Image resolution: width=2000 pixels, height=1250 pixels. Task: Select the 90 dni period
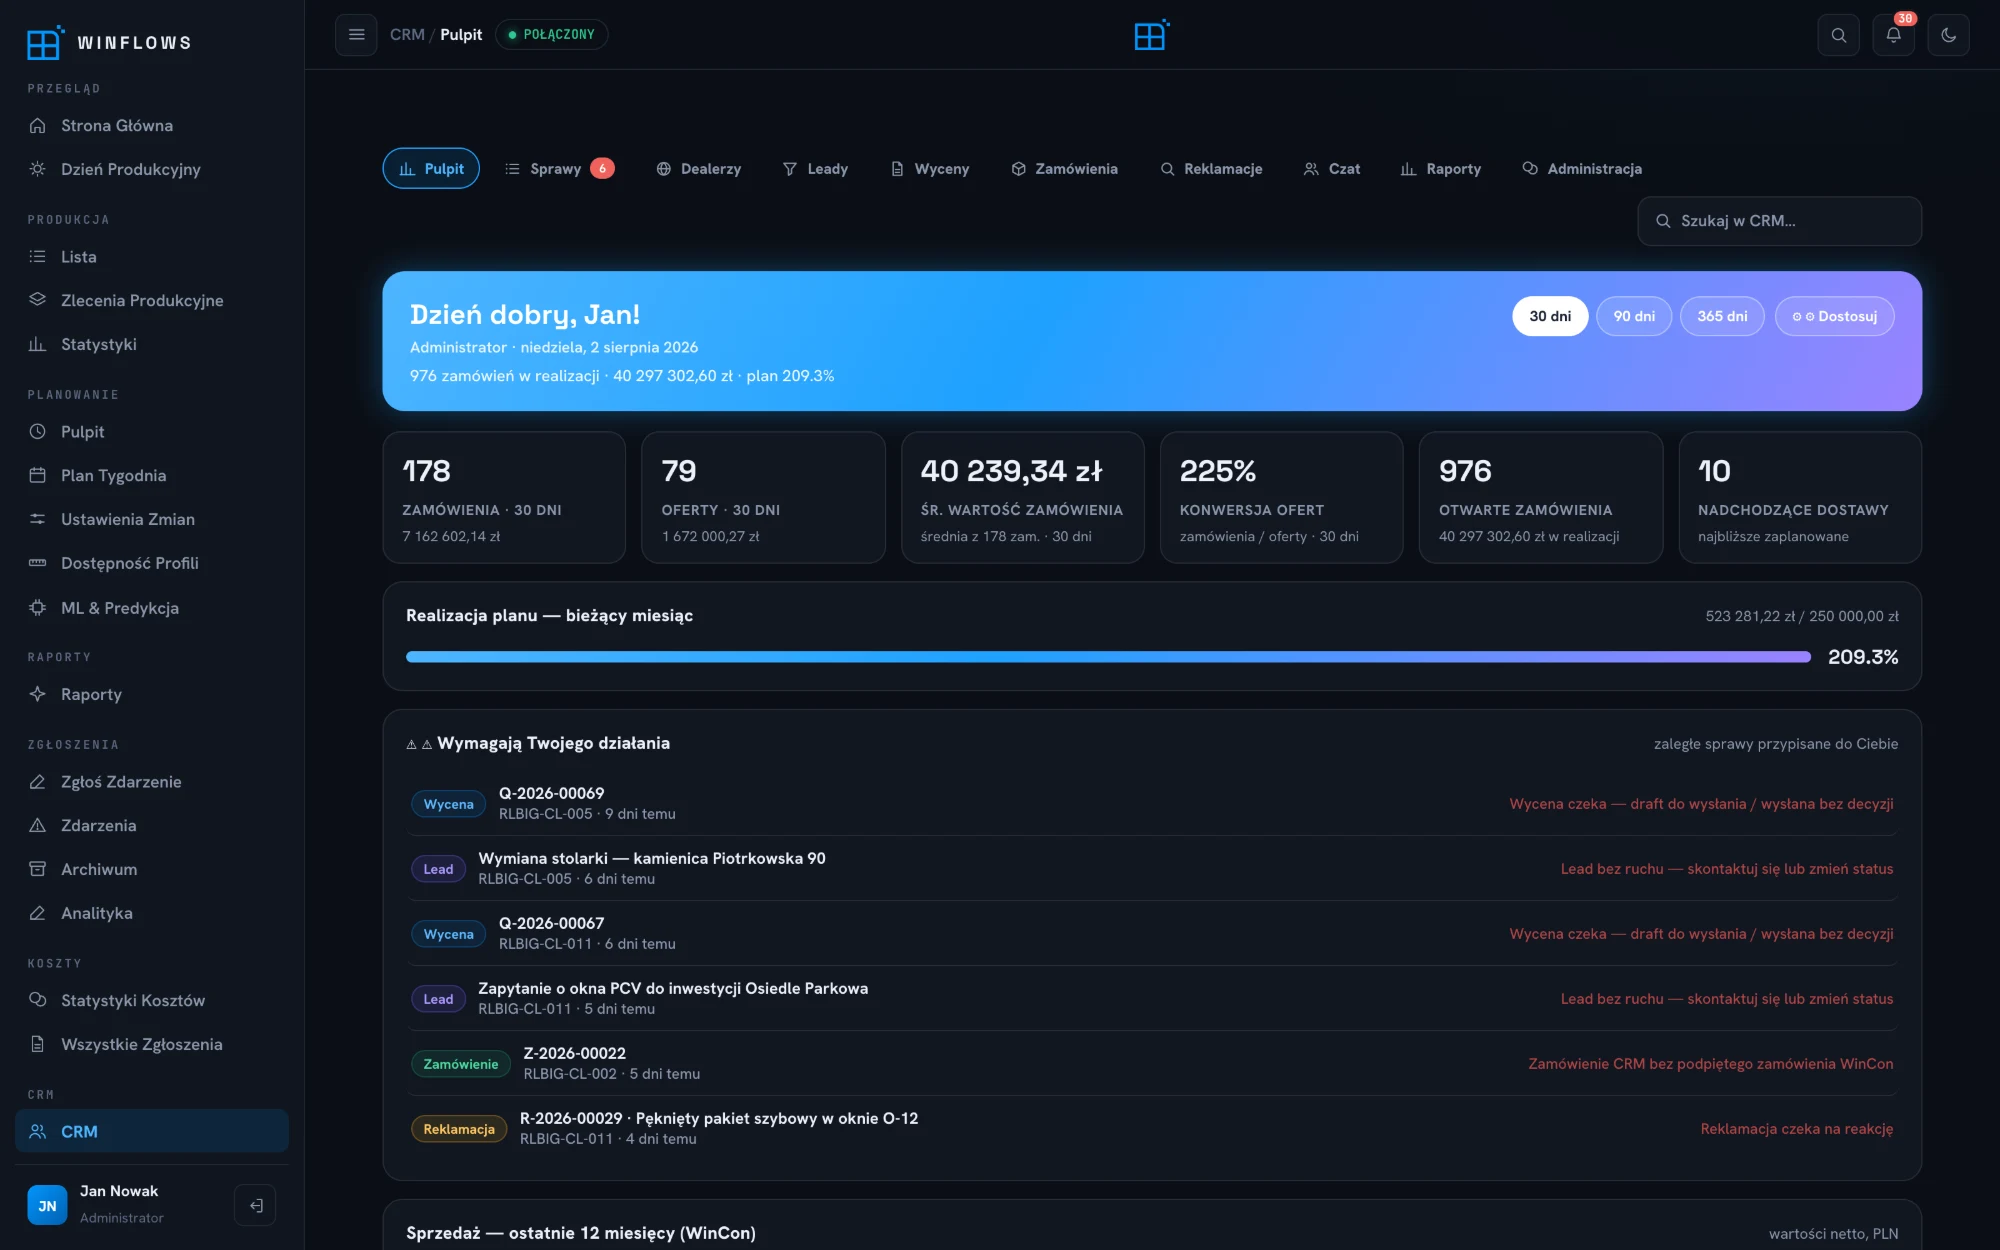[1634, 316]
